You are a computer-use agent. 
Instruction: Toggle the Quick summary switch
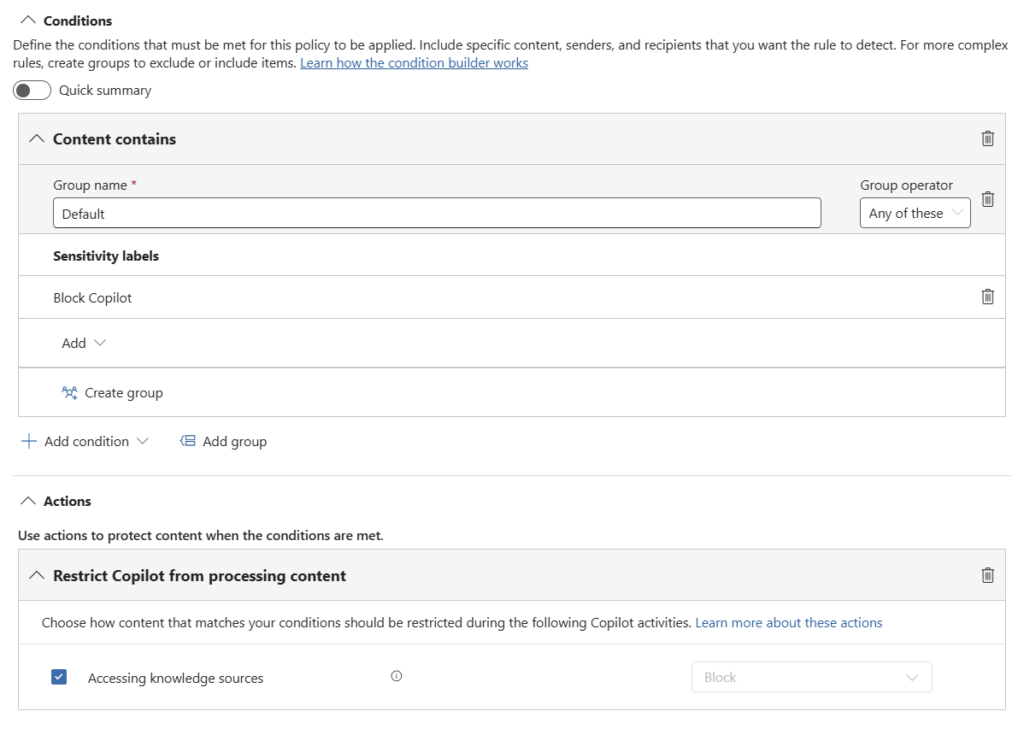click(x=32, y=90)
